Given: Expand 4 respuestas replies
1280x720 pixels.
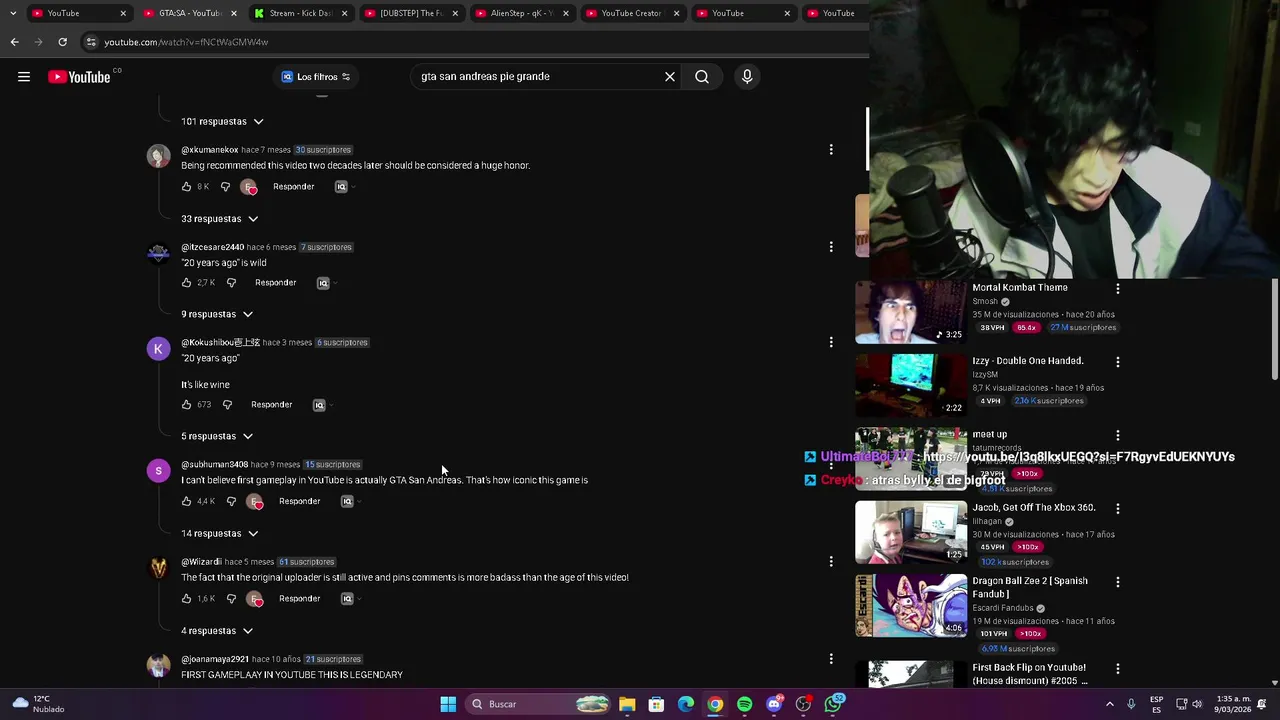Looking at the screenshot, I should [217, 631].
